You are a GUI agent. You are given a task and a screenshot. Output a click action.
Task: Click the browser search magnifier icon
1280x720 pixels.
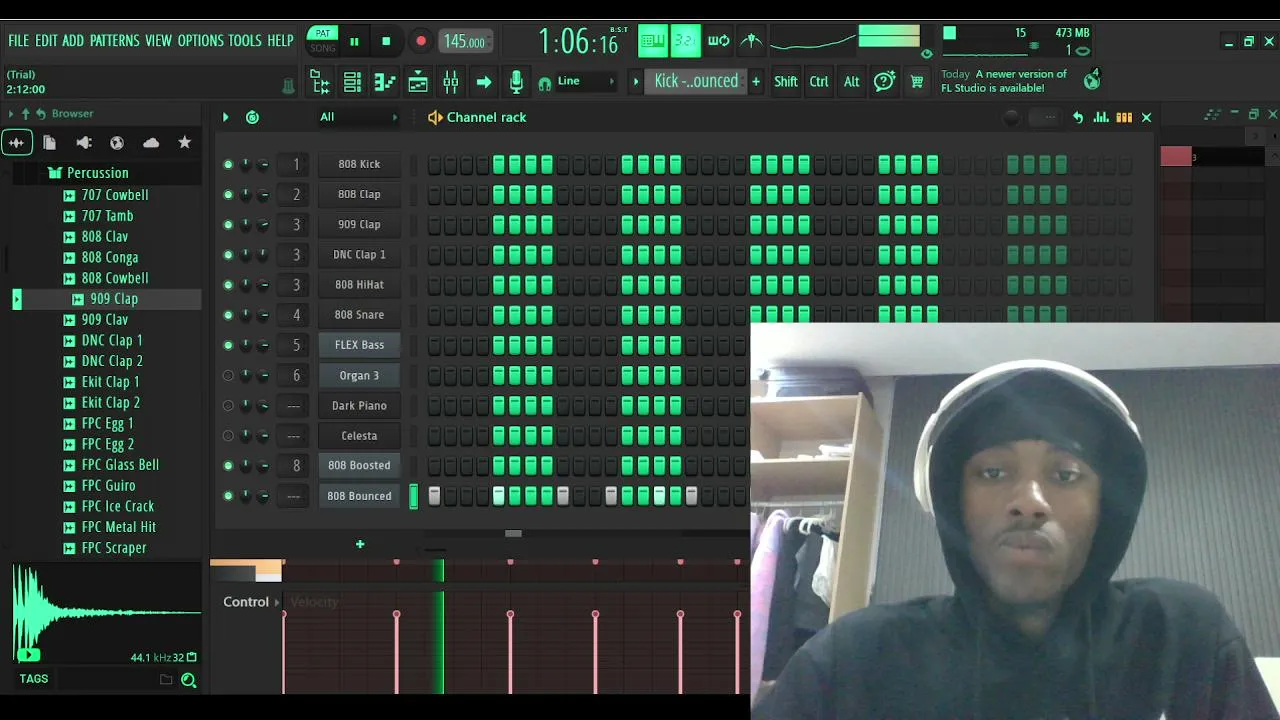click(x=188, y=680)
